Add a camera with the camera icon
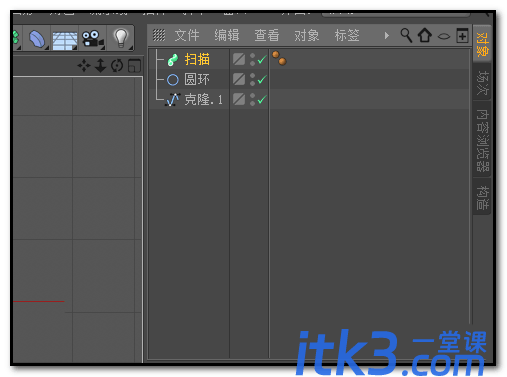Screen dimensions: 507x377 (x=93, y=39)
